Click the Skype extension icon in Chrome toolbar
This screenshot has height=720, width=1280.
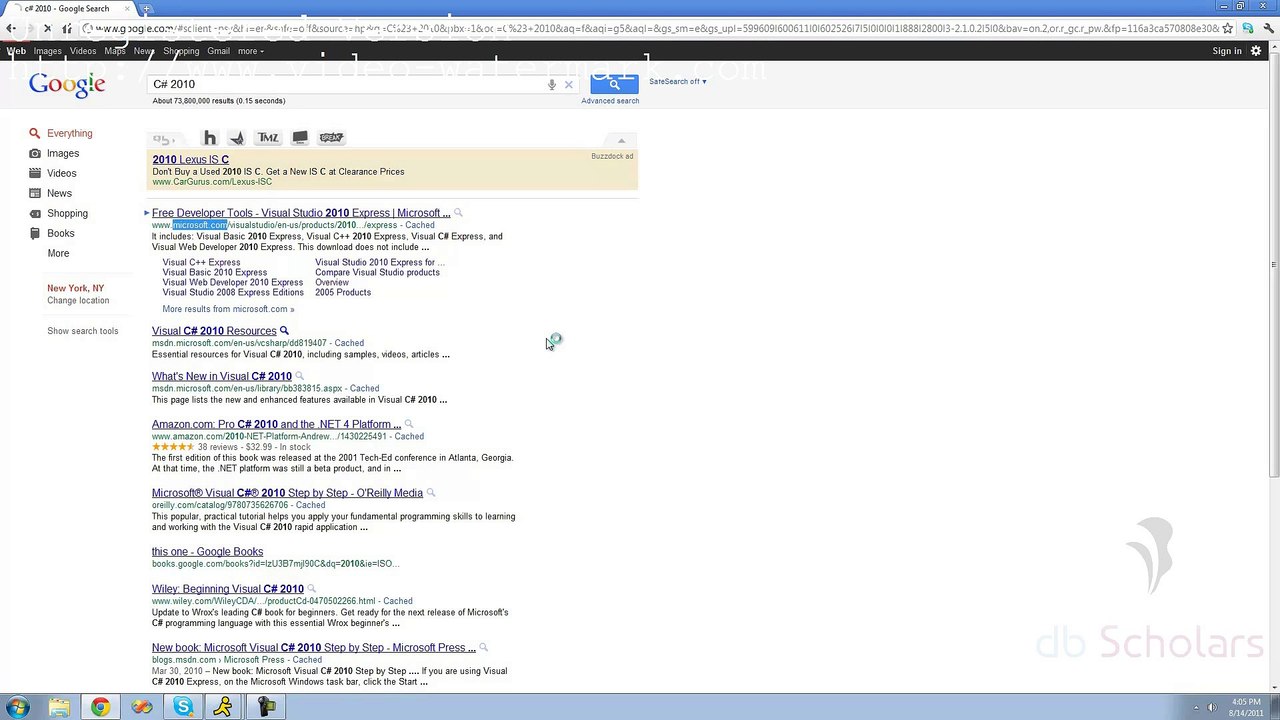coord(1247,28)
